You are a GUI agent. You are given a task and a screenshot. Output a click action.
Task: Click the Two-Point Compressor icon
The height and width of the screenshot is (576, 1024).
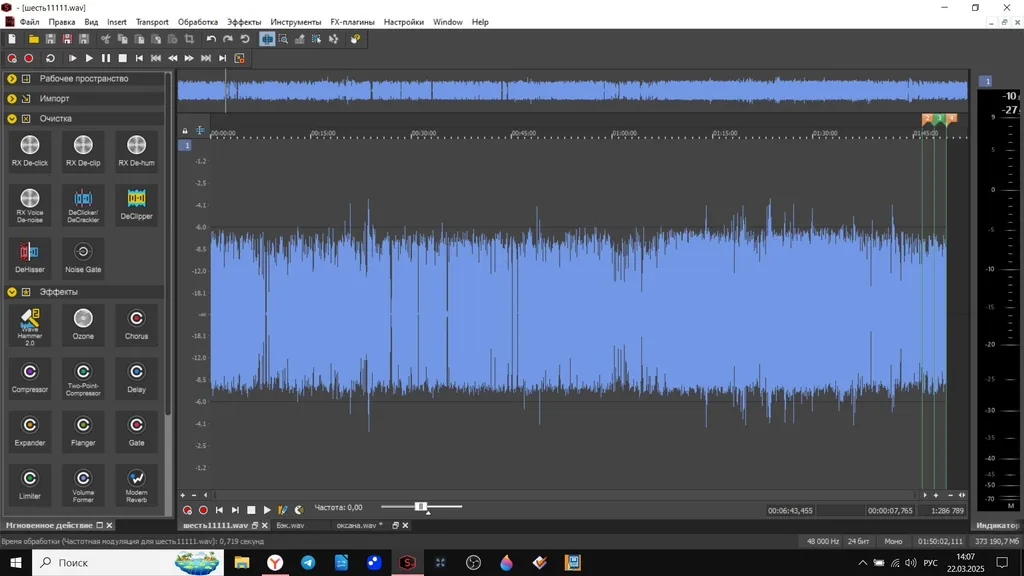click(83, 379)
